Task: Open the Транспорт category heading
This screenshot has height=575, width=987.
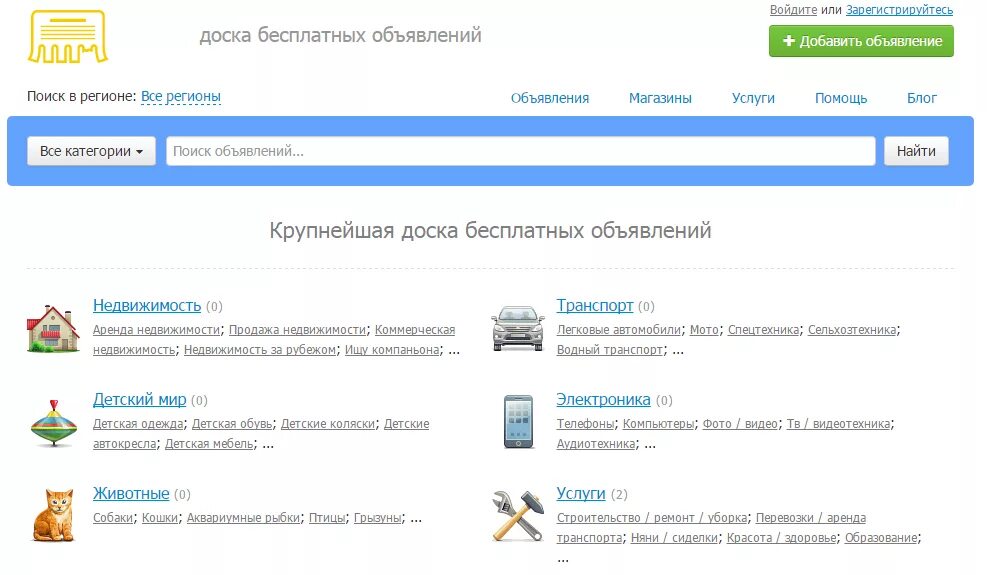Action: pyautogui.click(x=595, y=305)
